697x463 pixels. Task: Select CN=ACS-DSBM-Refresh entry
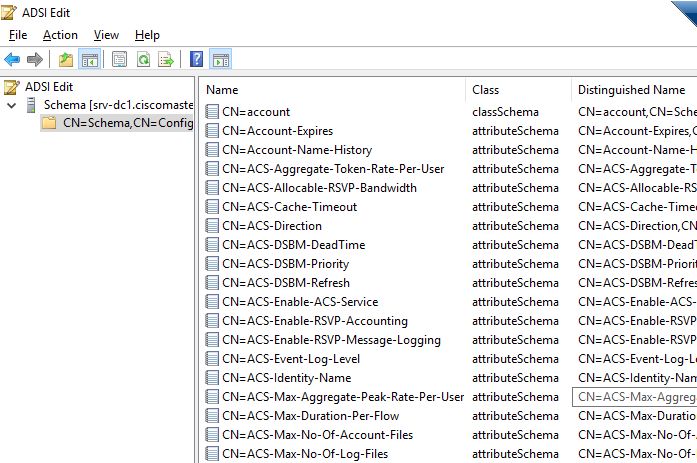coord(286,283)
